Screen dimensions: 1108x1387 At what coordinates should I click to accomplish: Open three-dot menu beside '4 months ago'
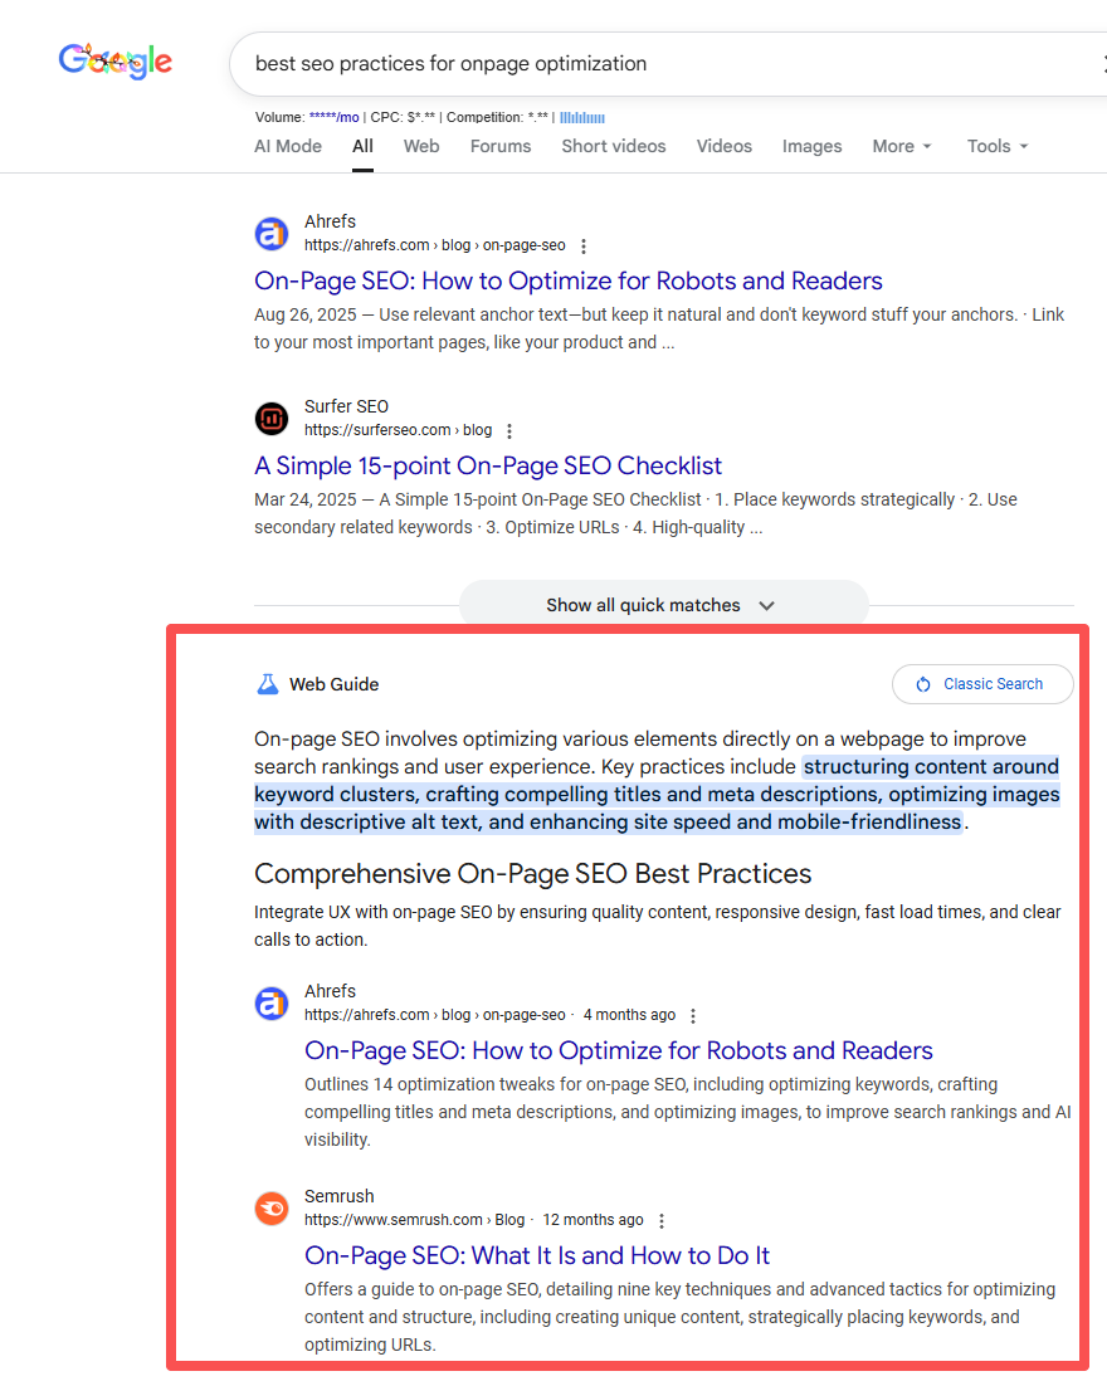point(693,1016)
